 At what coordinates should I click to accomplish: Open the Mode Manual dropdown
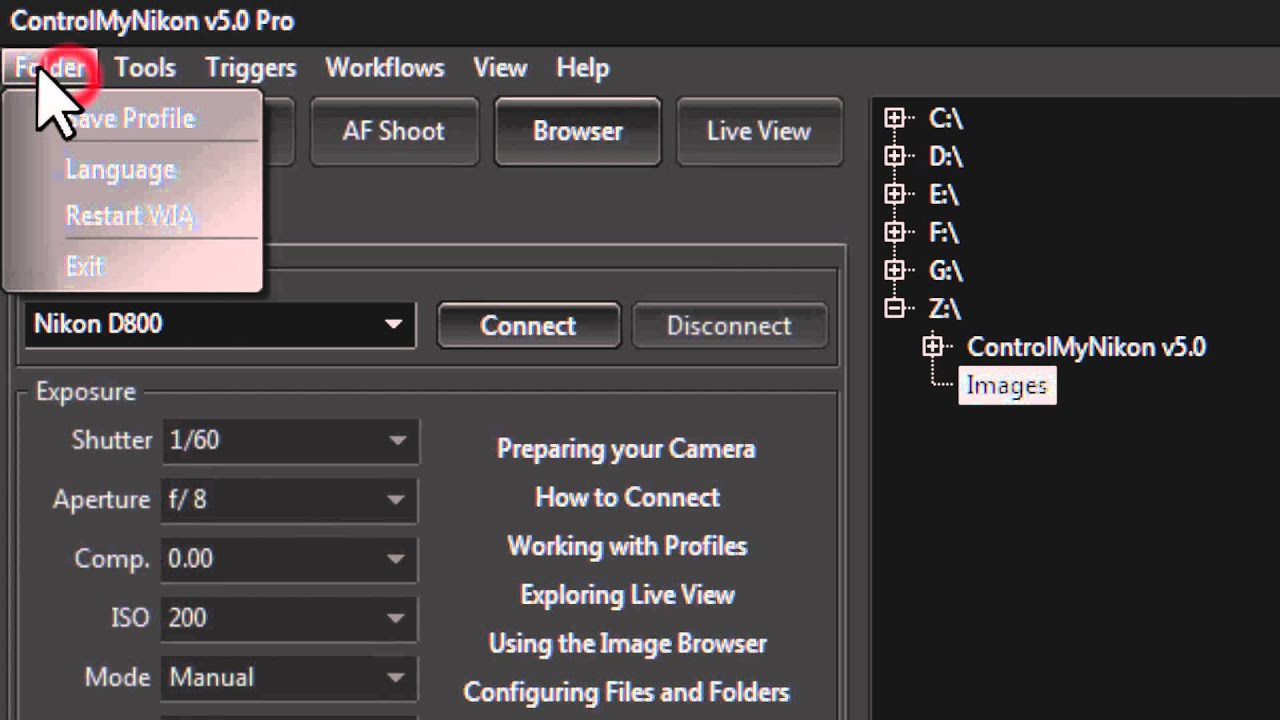coord(291,677)
